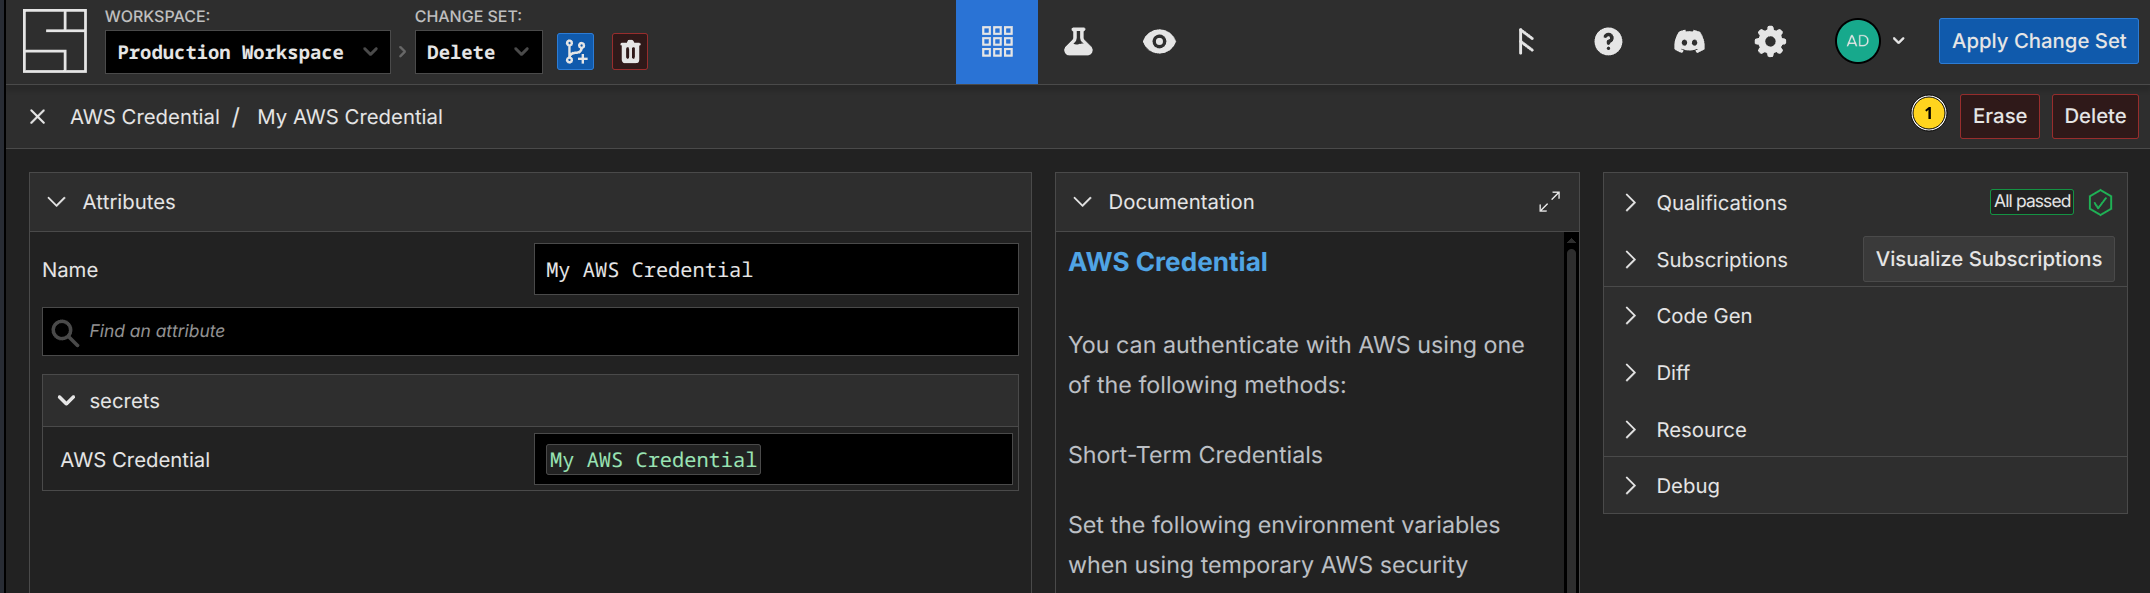
Task: Open the Delete change set dropdown
Action: click(x=478, y=52)
